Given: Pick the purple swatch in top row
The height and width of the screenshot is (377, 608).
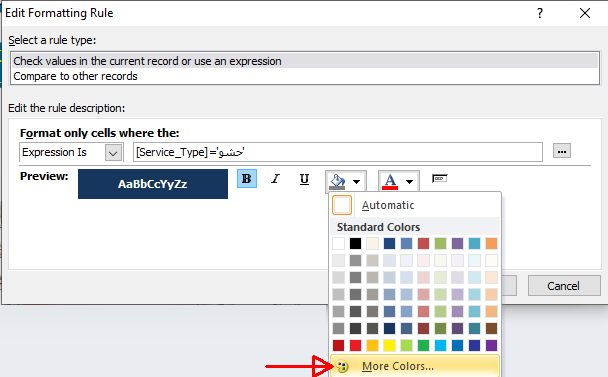Looking at the screenshot, I should tap(458, 244).
